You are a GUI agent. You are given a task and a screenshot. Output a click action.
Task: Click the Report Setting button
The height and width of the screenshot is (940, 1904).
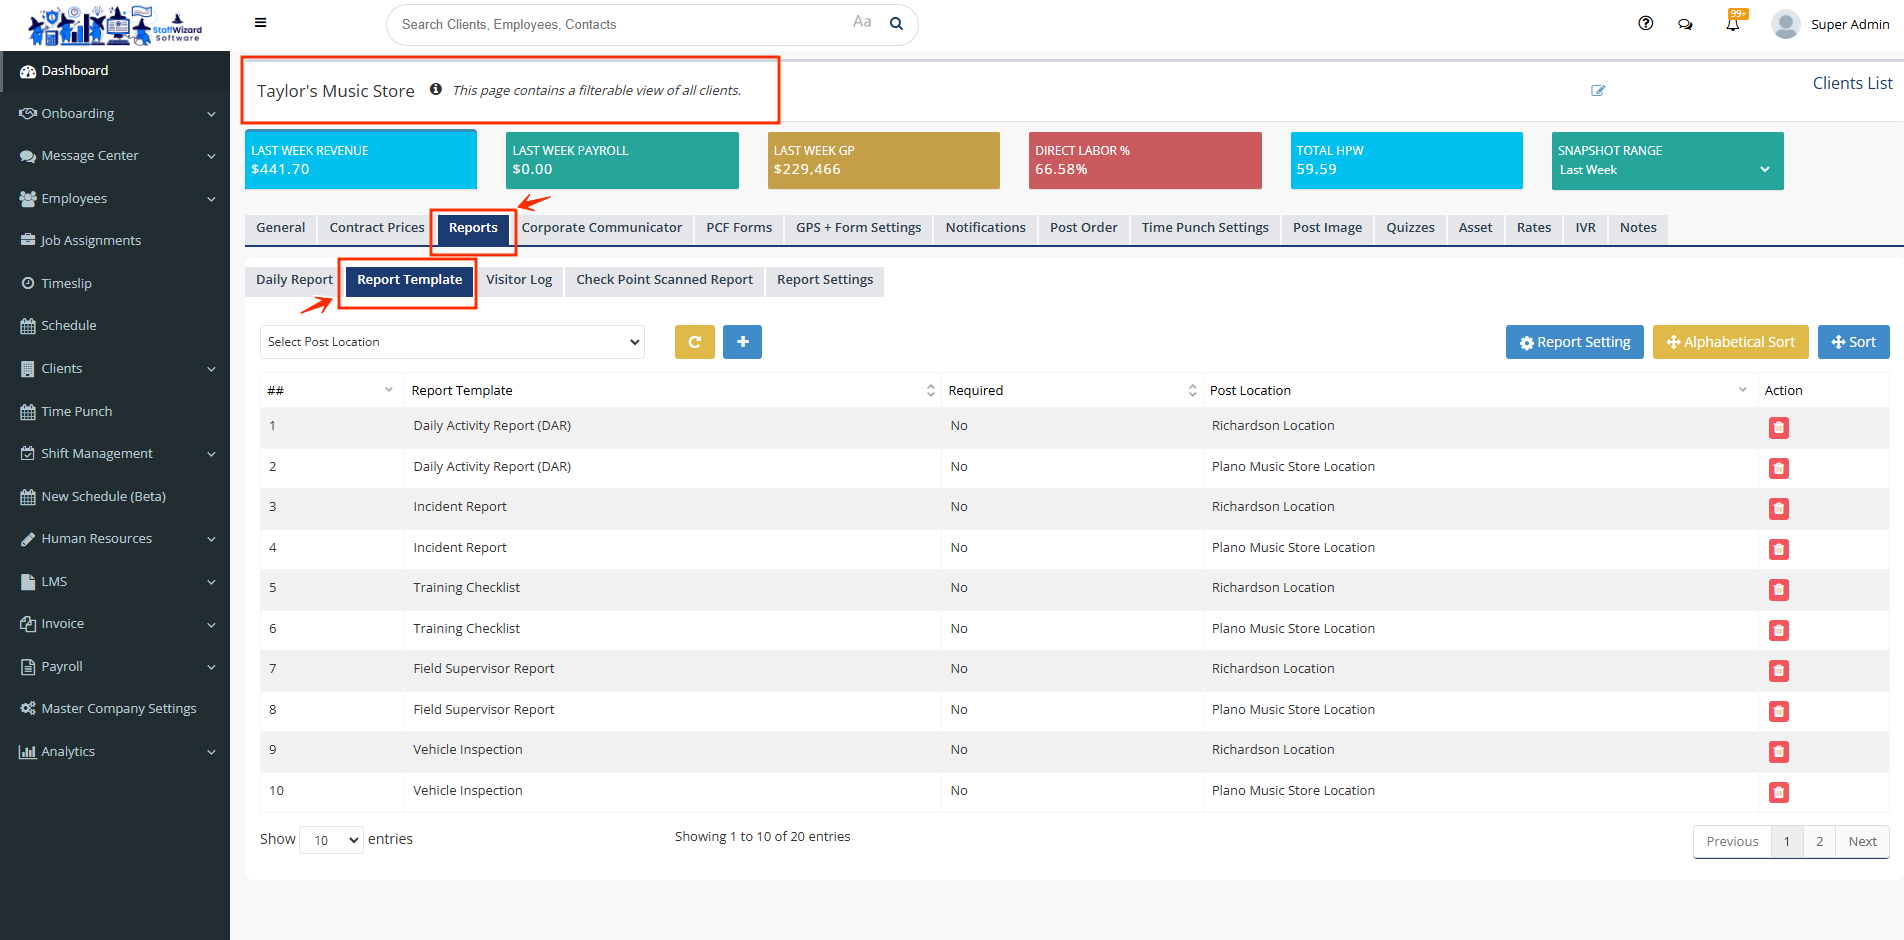[1574, 342]
